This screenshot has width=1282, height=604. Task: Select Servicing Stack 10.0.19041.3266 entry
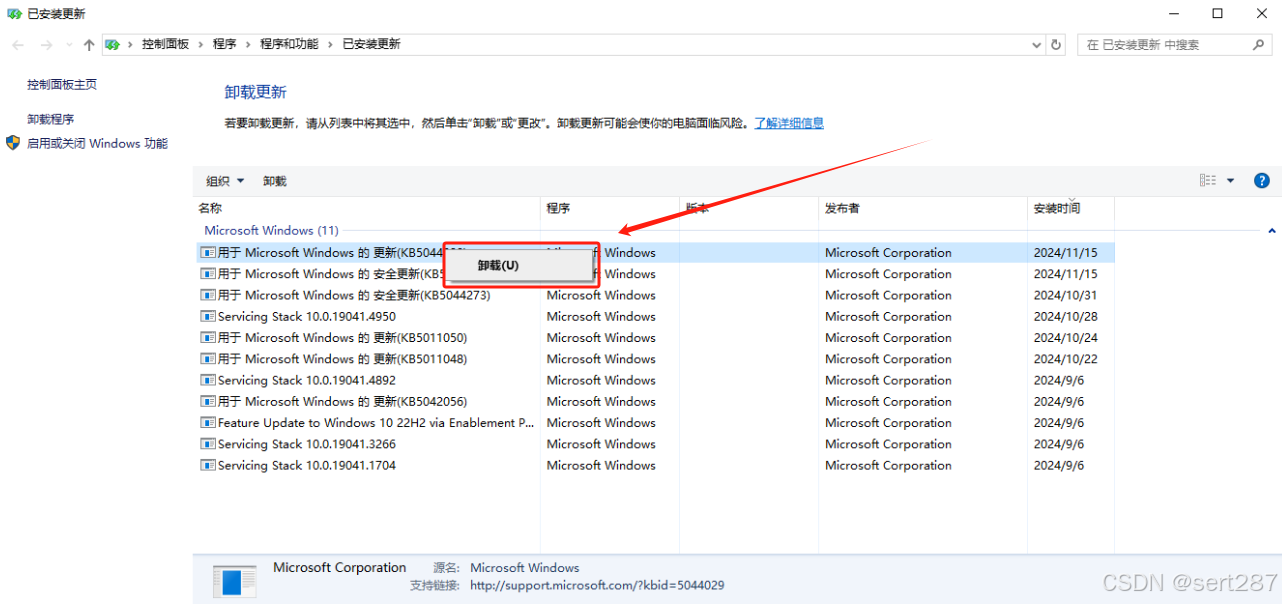pyautogui.click(x=654, y=444)
